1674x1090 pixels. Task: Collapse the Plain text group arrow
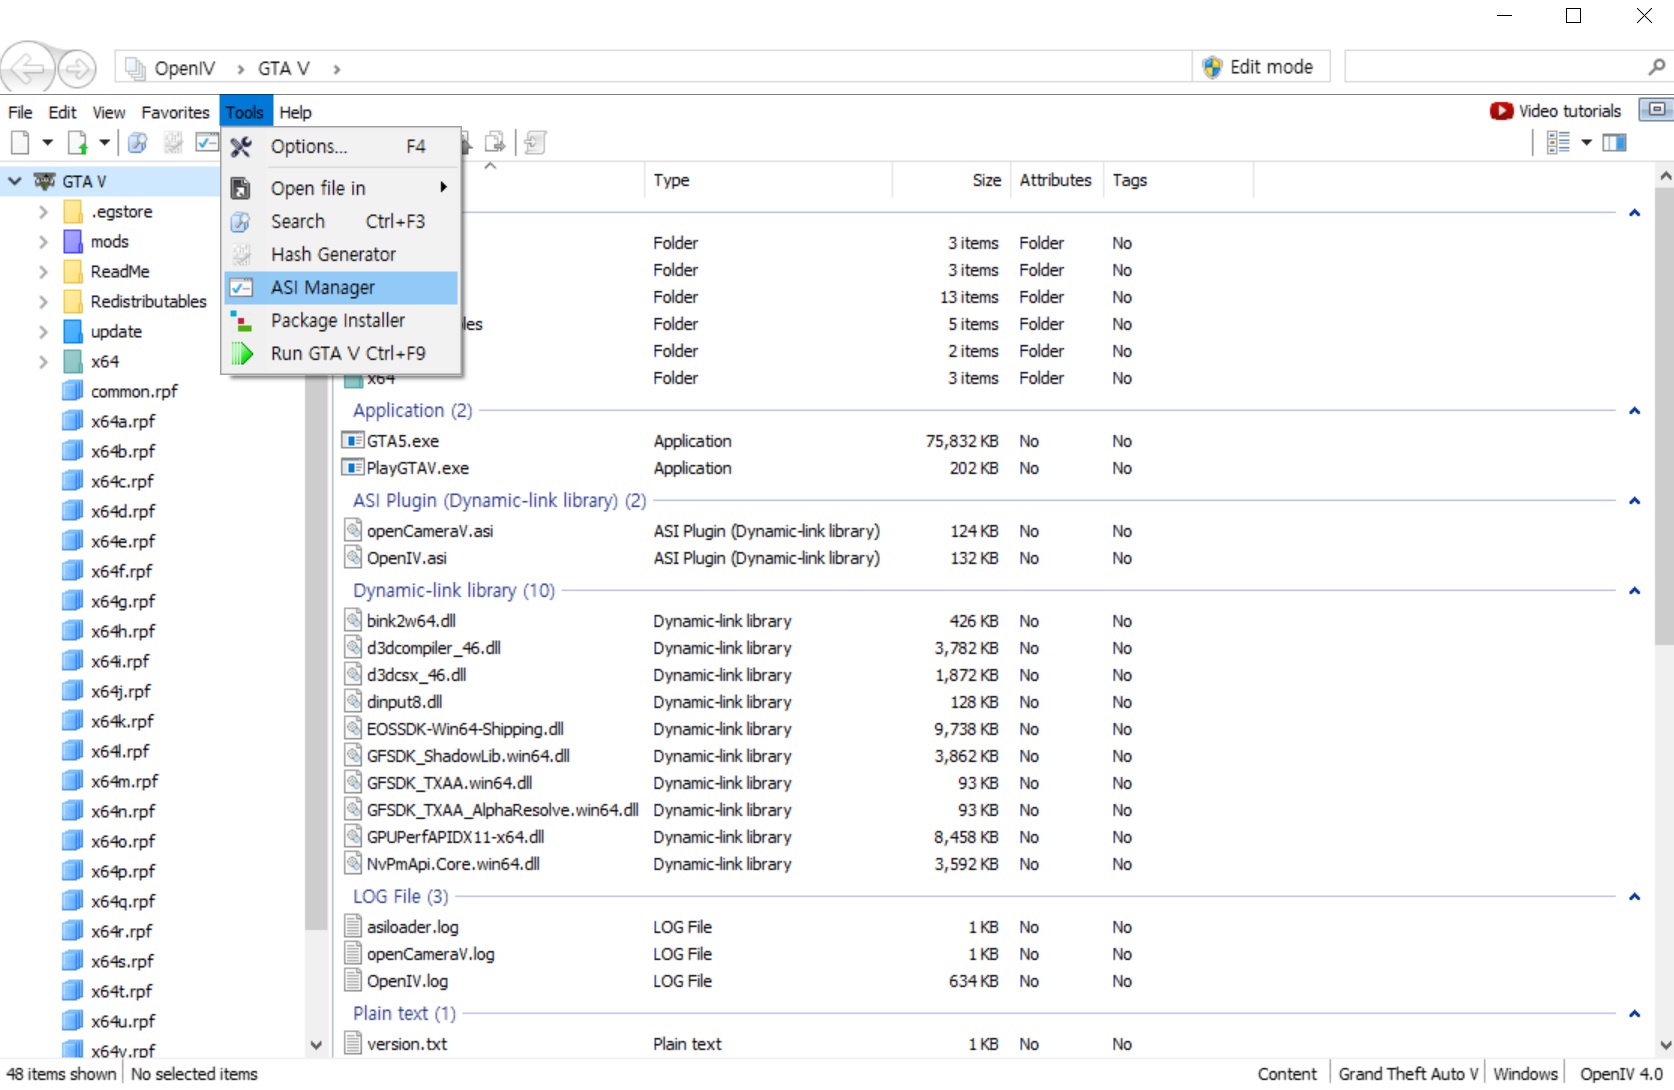(1634, 1014)
